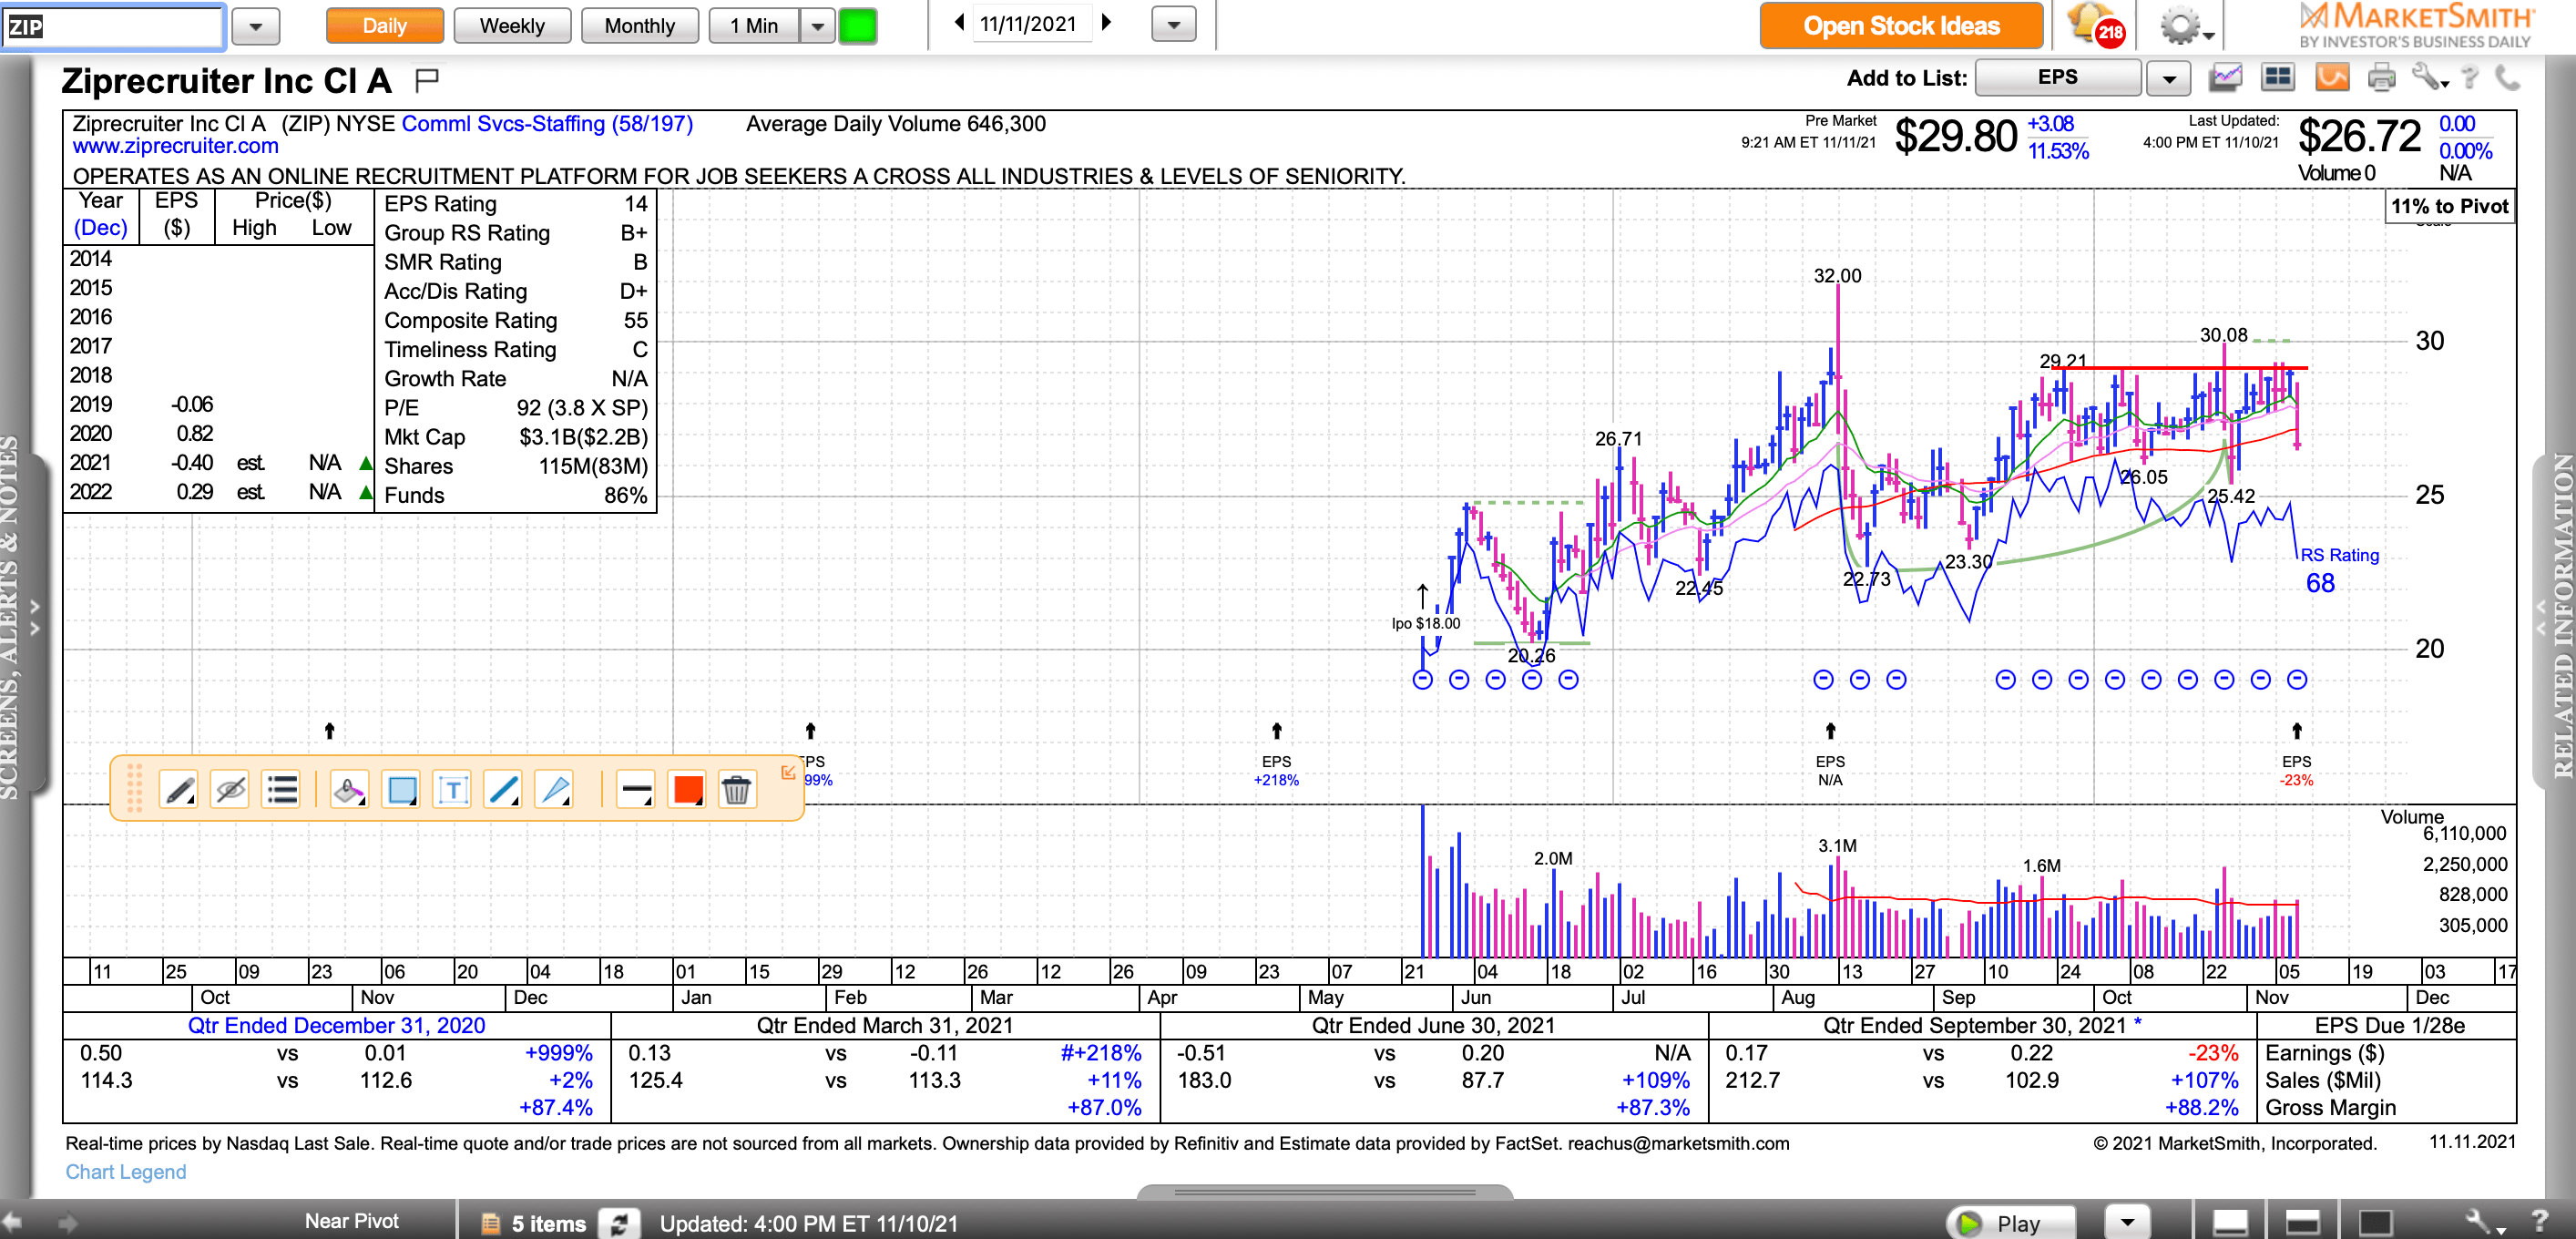Click the refresh list icon
The image size is (2576, 1239).
click(619, 1223)
